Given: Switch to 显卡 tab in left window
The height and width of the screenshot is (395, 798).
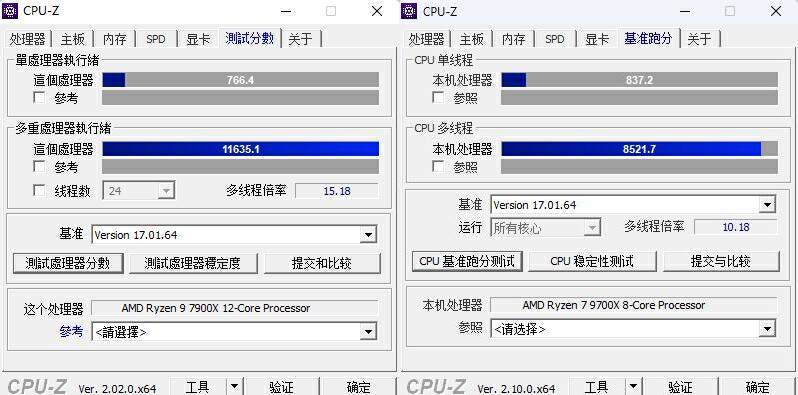Looking at the screenshot, I should (198, 39).
